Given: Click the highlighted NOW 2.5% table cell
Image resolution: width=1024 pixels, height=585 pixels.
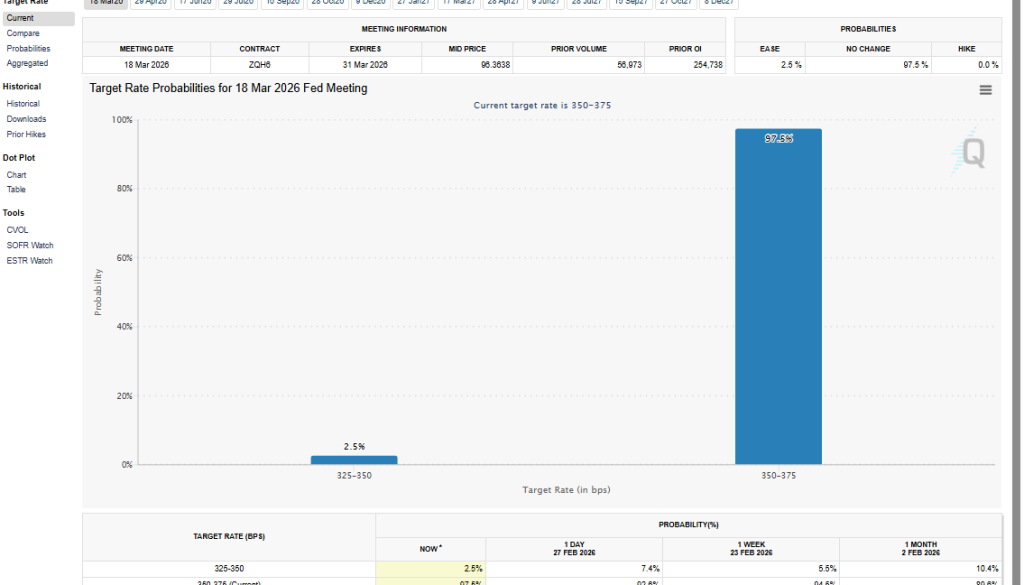Looking at the screenshot, I should click(430, 568).
